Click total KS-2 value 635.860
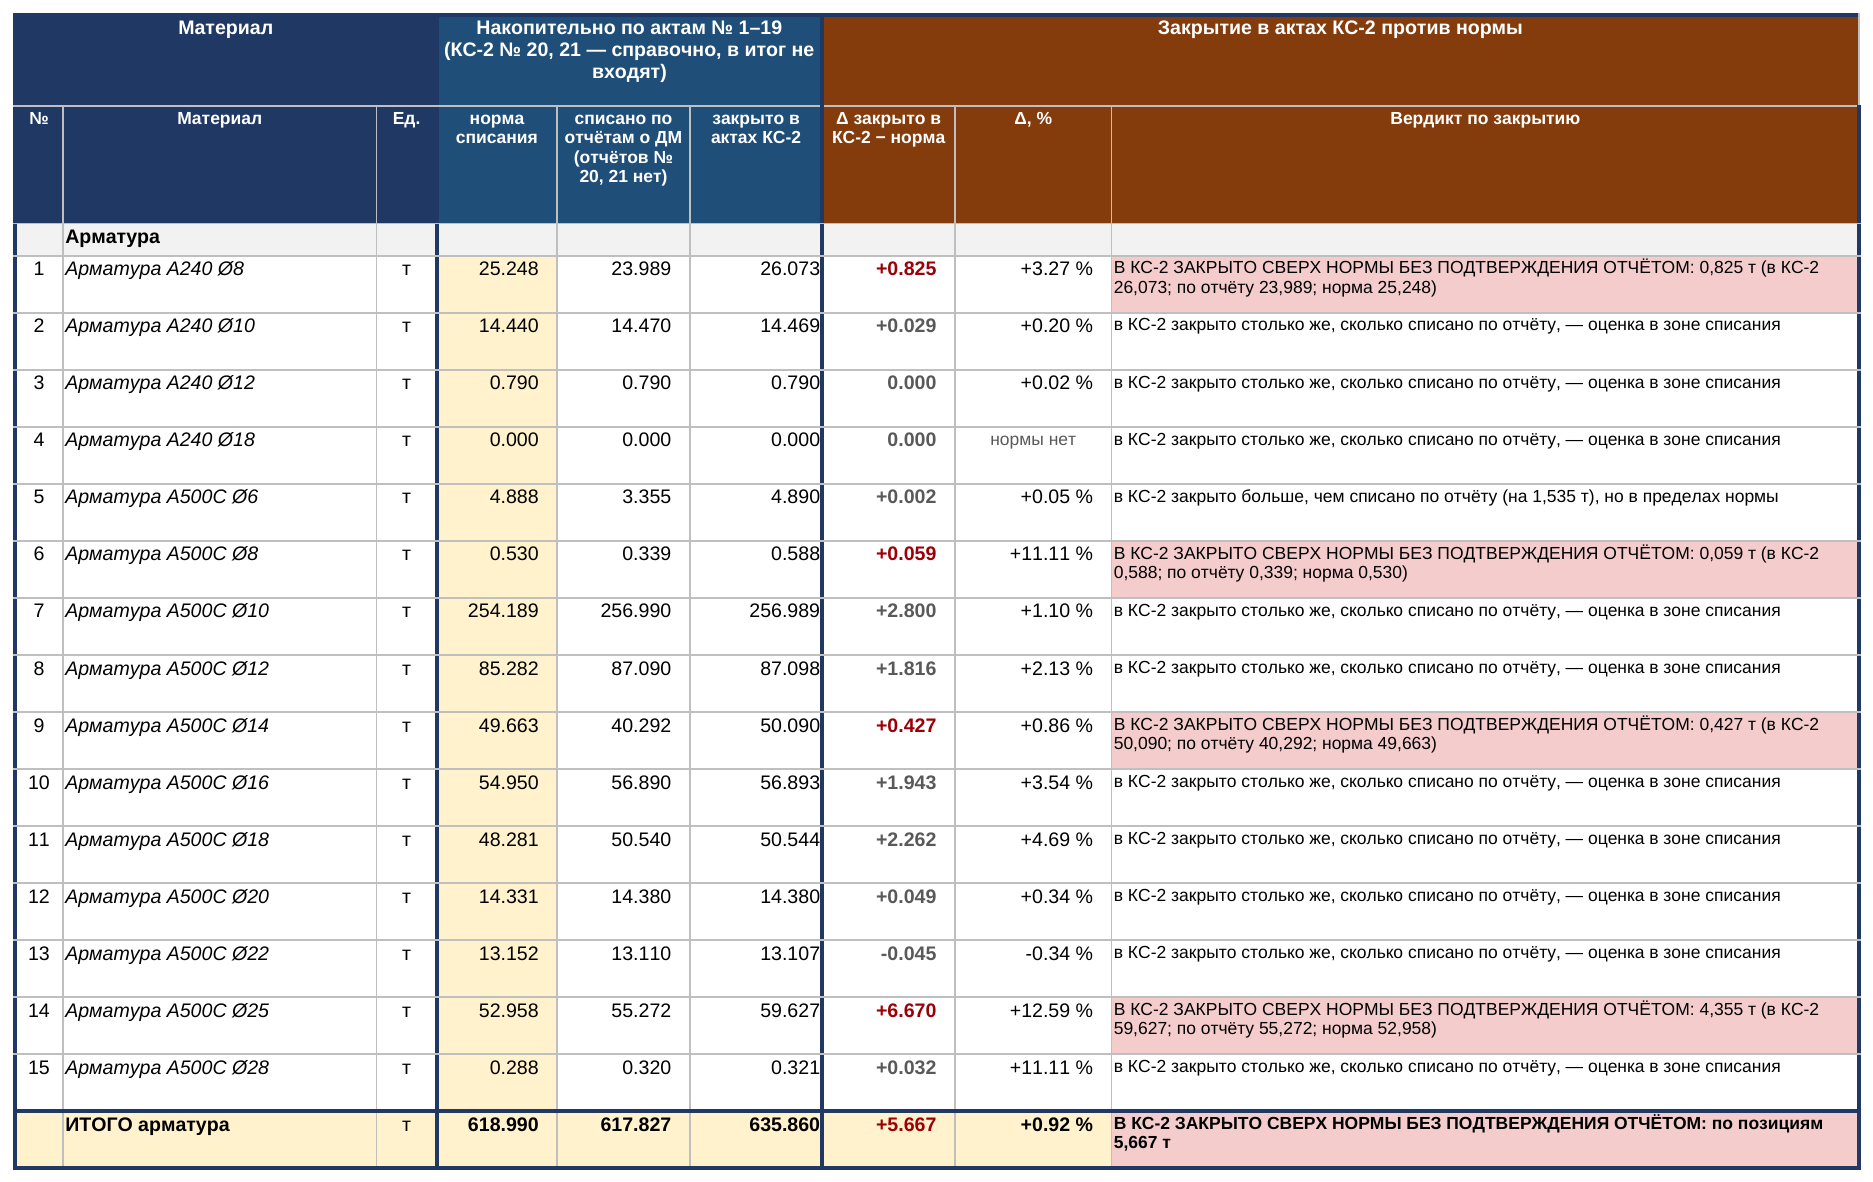The image size is (1873, 1182). [755, 1139]
